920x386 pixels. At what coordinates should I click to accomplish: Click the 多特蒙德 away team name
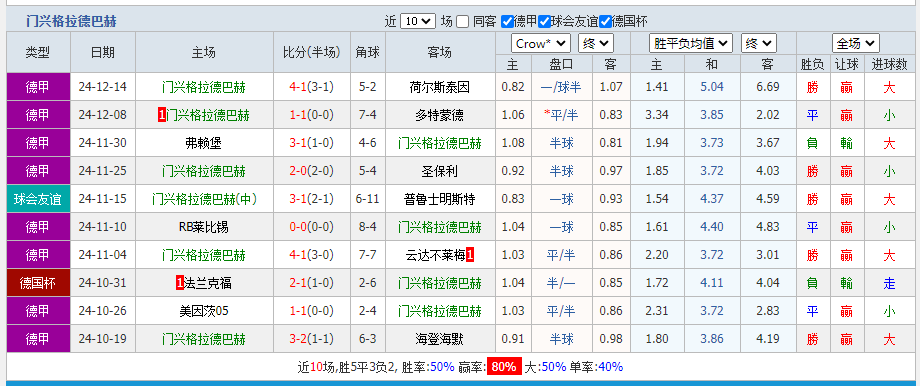coord(440,115)
